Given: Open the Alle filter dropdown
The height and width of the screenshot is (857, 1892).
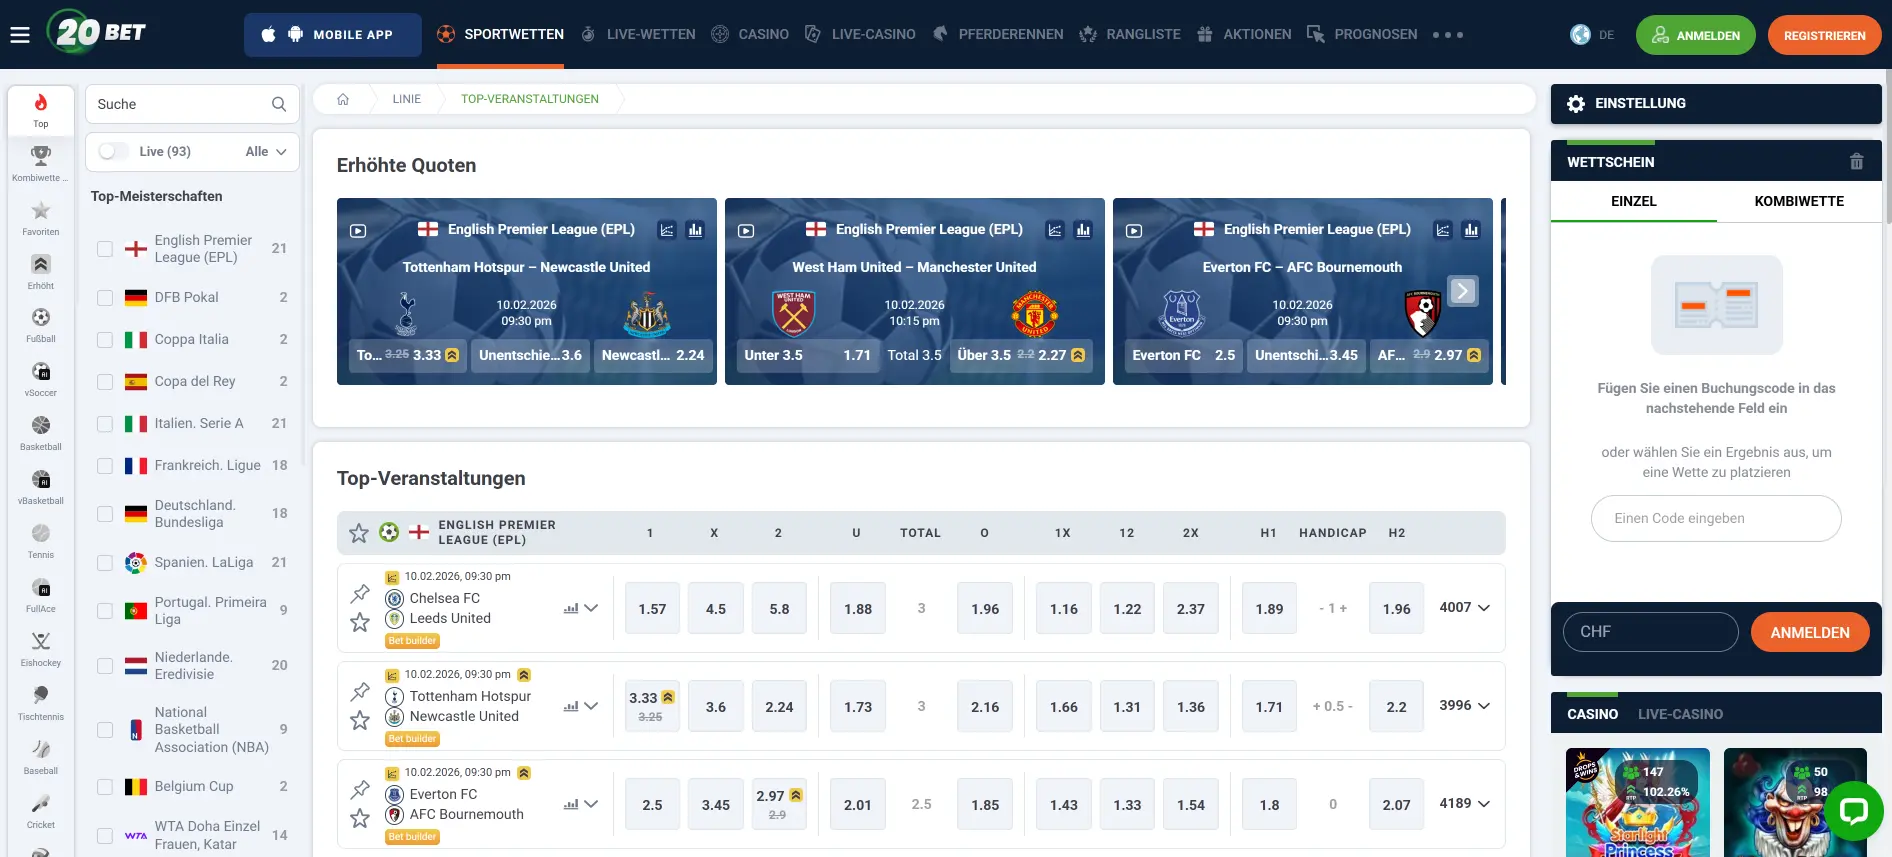Looking at the screenshot, I should click(266, 152).
